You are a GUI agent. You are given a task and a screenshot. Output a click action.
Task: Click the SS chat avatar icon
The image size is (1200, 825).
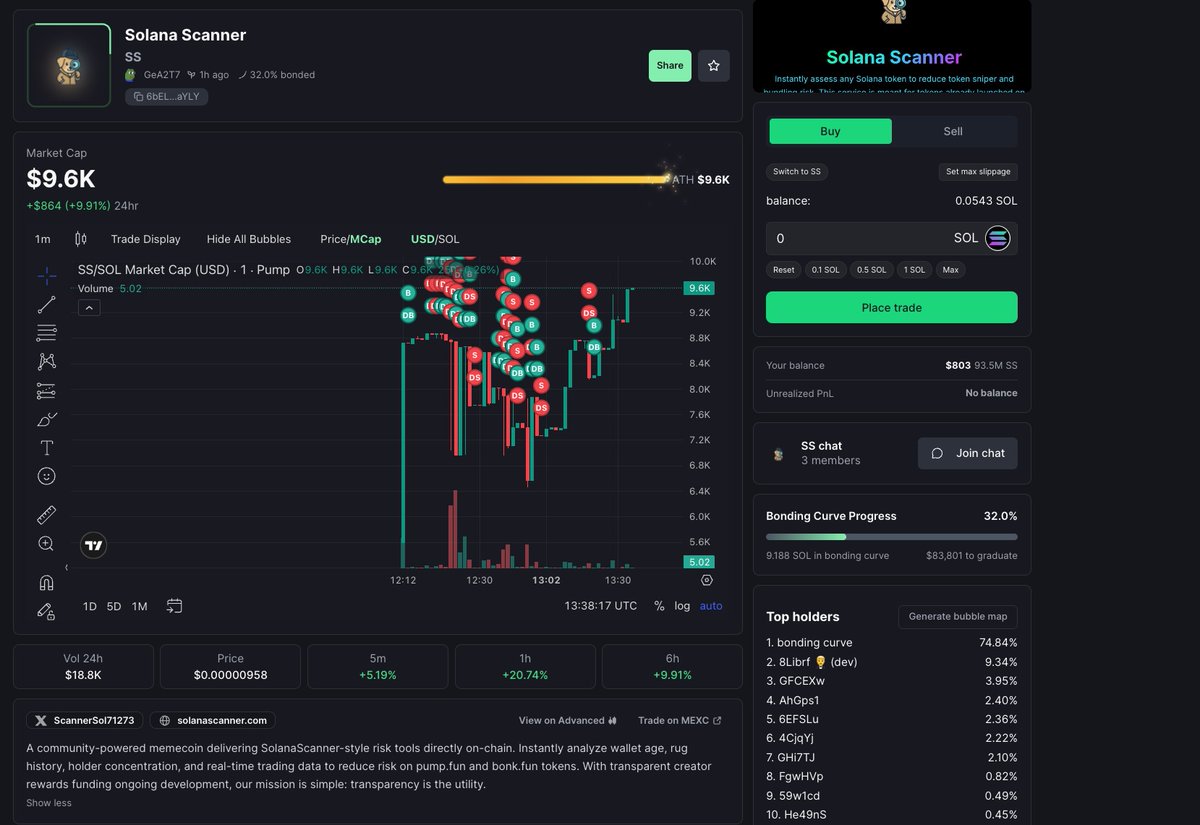(778, 453)
